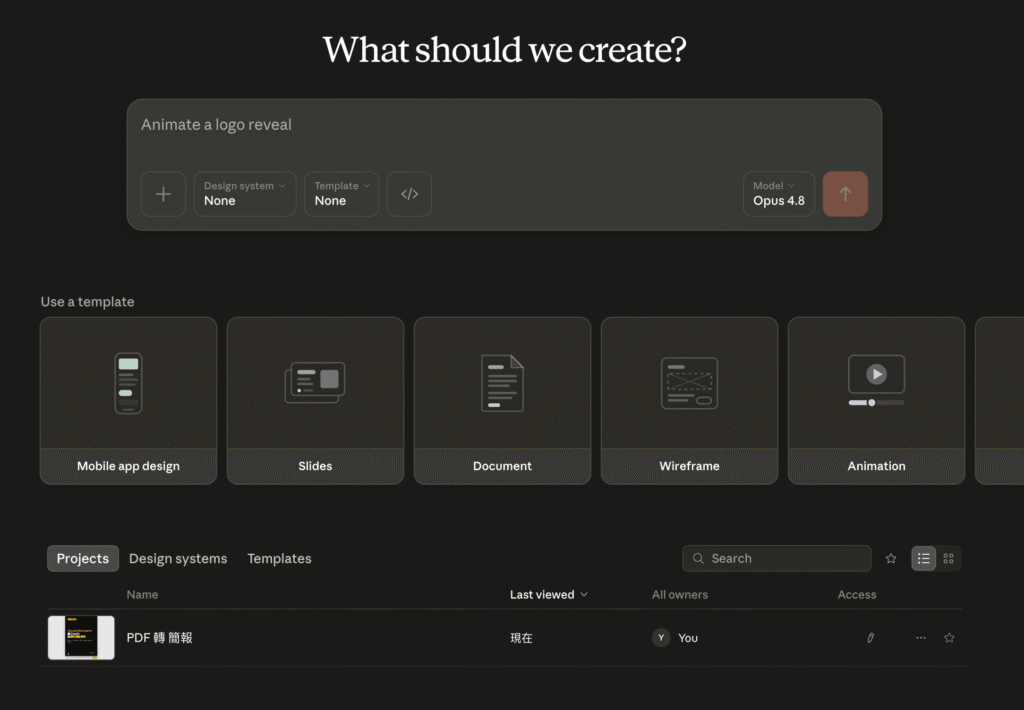Select the Projects tab
1024x710 pixels.
click(83, 558)
